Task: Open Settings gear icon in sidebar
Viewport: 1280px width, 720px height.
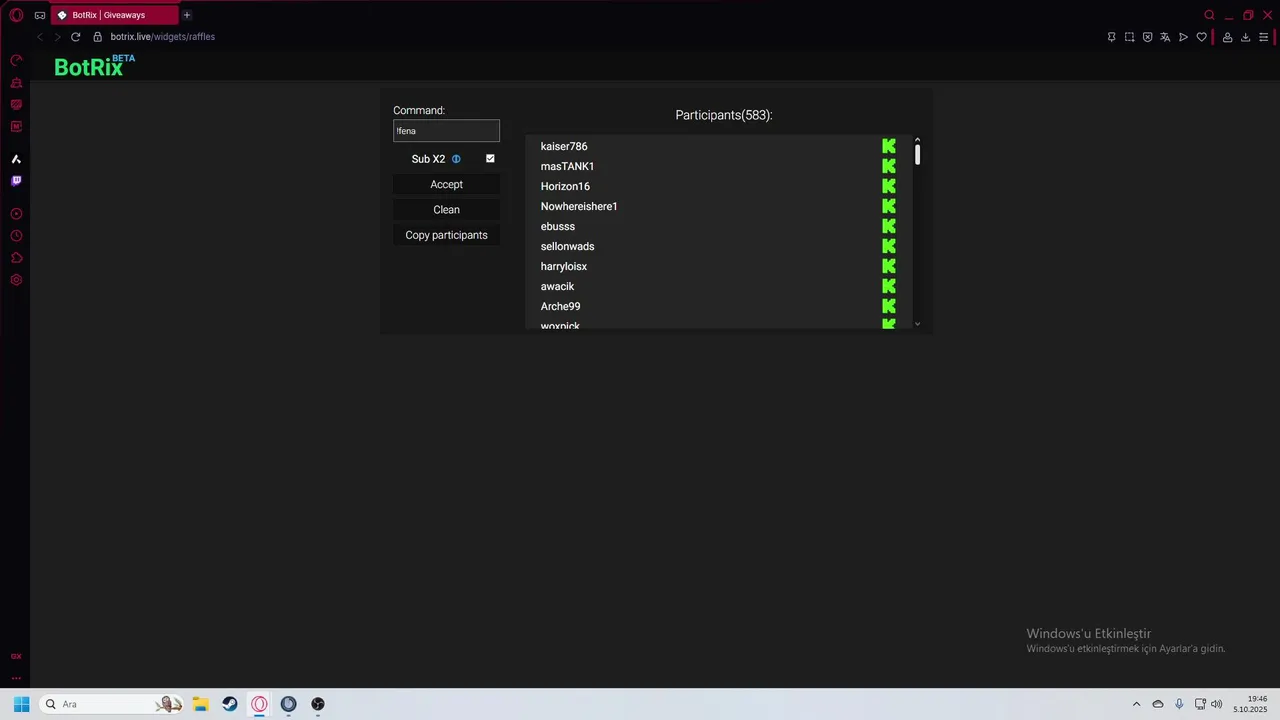Action: point(16,280)
